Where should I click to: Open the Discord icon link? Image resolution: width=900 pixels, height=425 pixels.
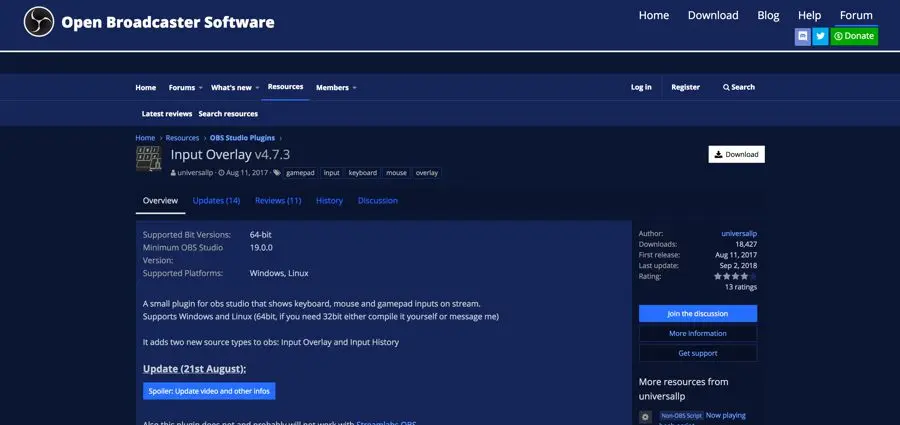[802, 36]
